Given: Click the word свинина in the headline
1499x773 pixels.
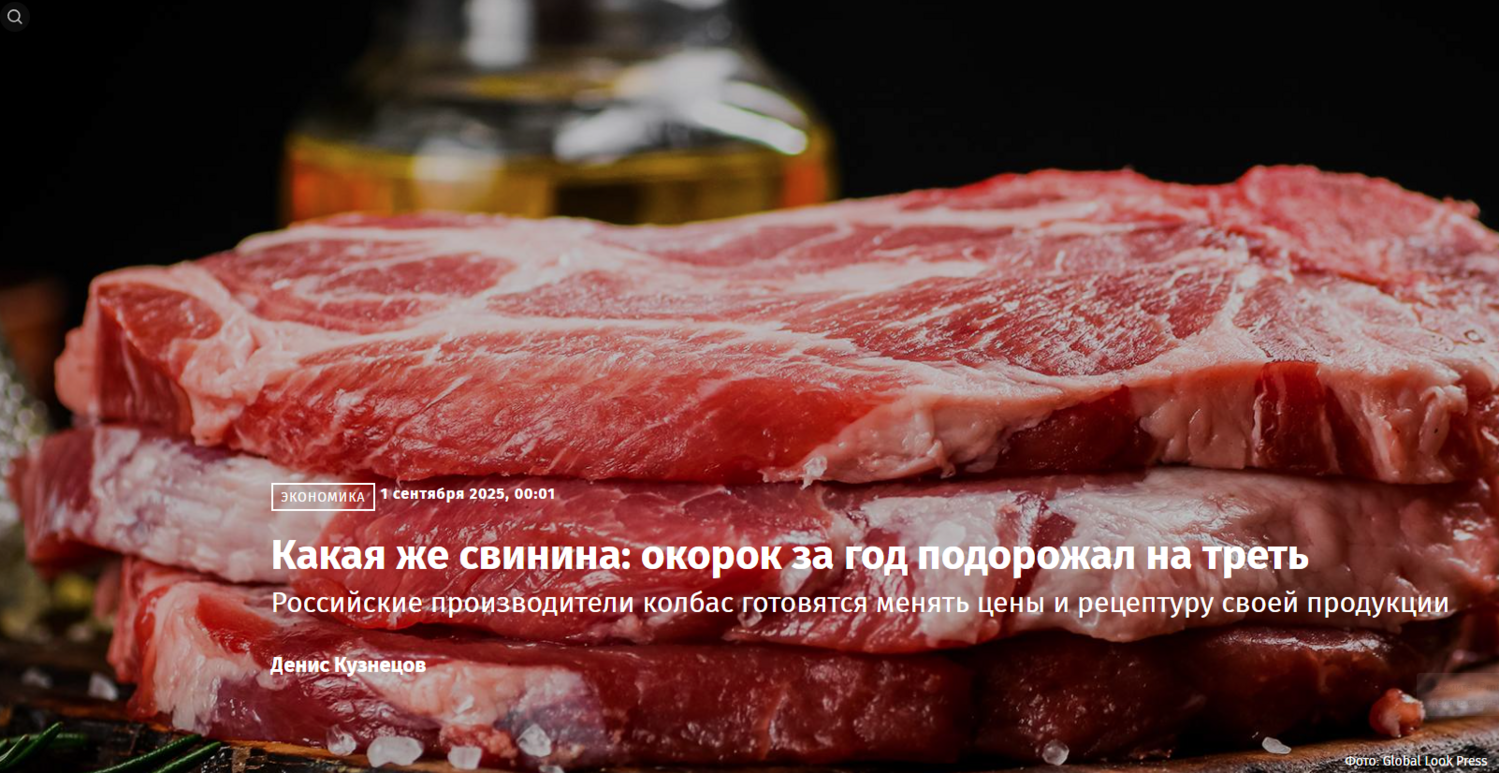Looking at the screenshot, I should tap(543, 556).
